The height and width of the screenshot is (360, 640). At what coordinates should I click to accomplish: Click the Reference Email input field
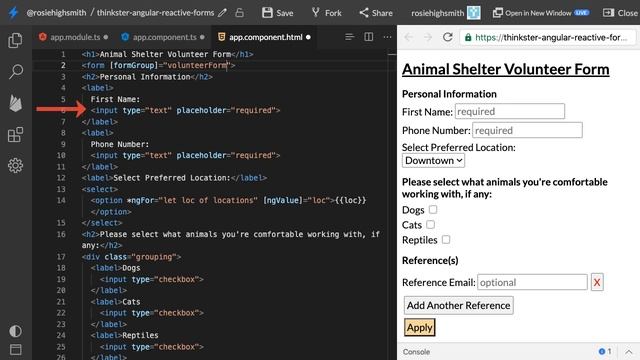pos(532,282)
